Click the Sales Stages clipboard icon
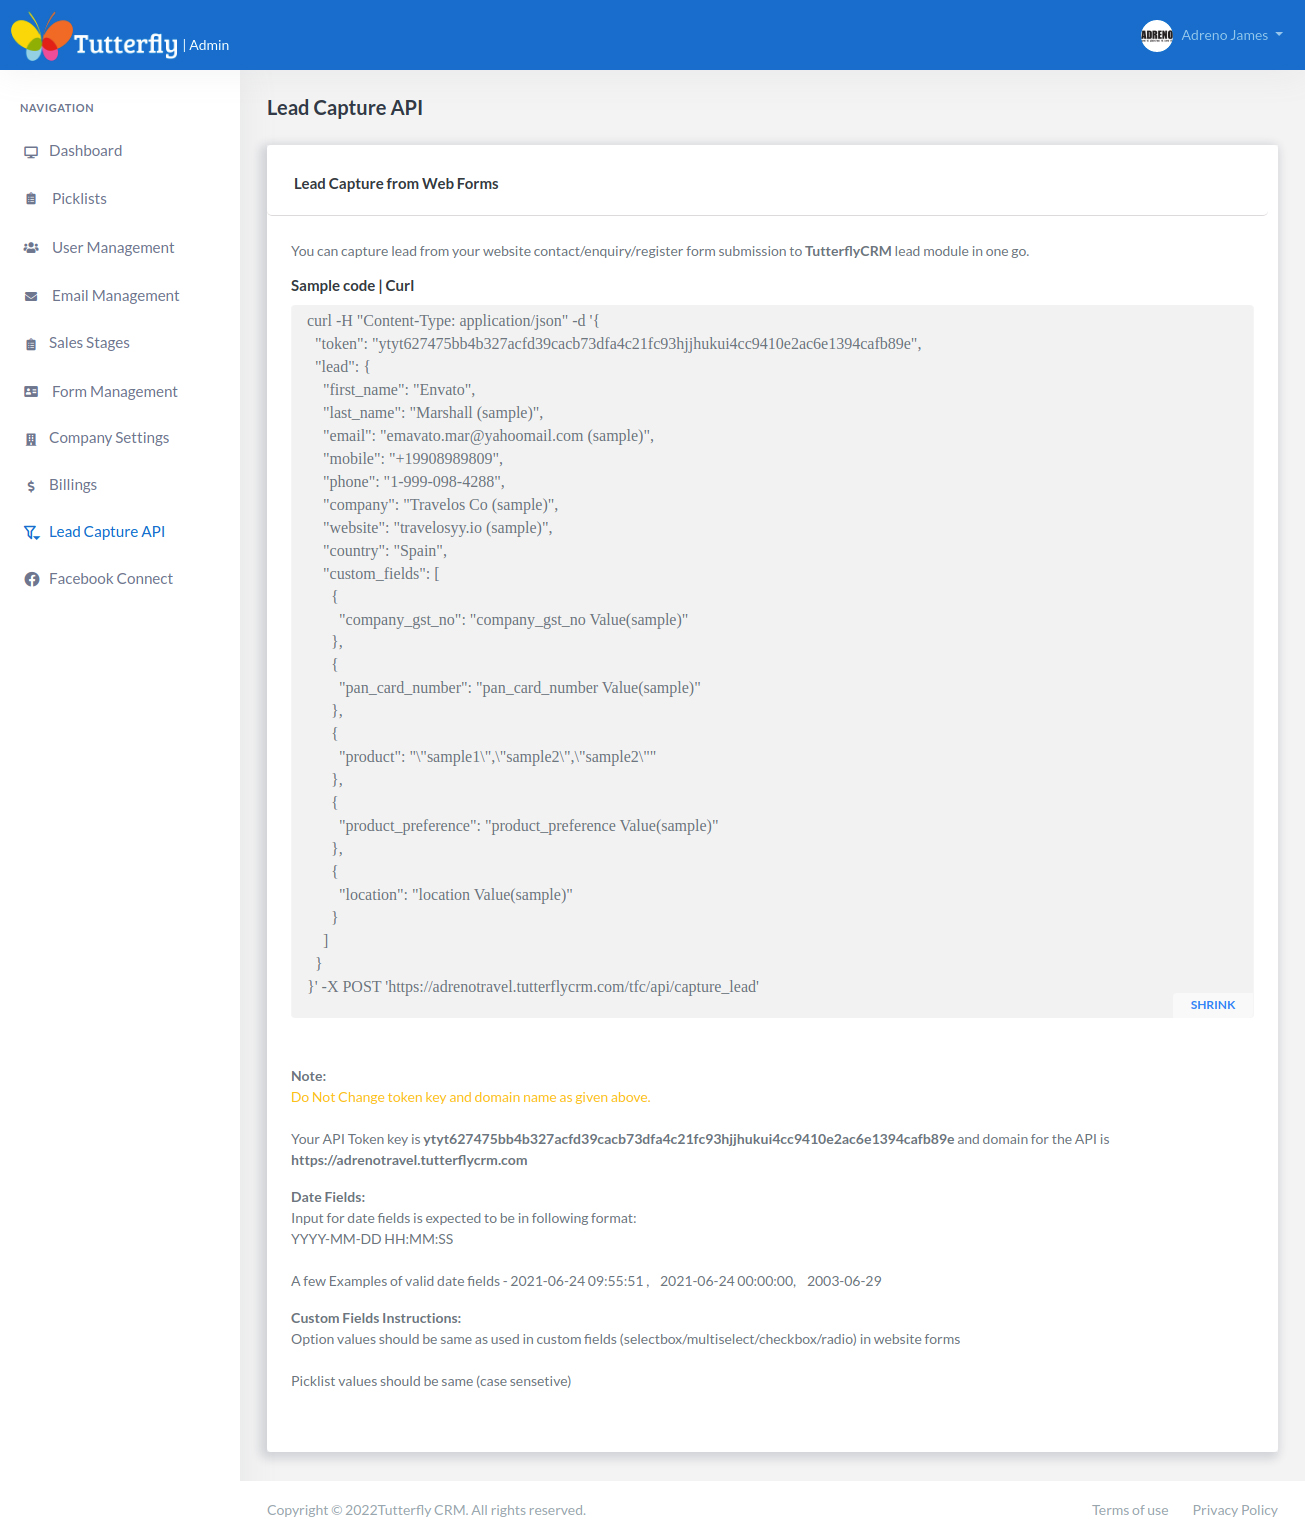The height and width of the screenshot is (1540, 1305). [x=31, y=344]
